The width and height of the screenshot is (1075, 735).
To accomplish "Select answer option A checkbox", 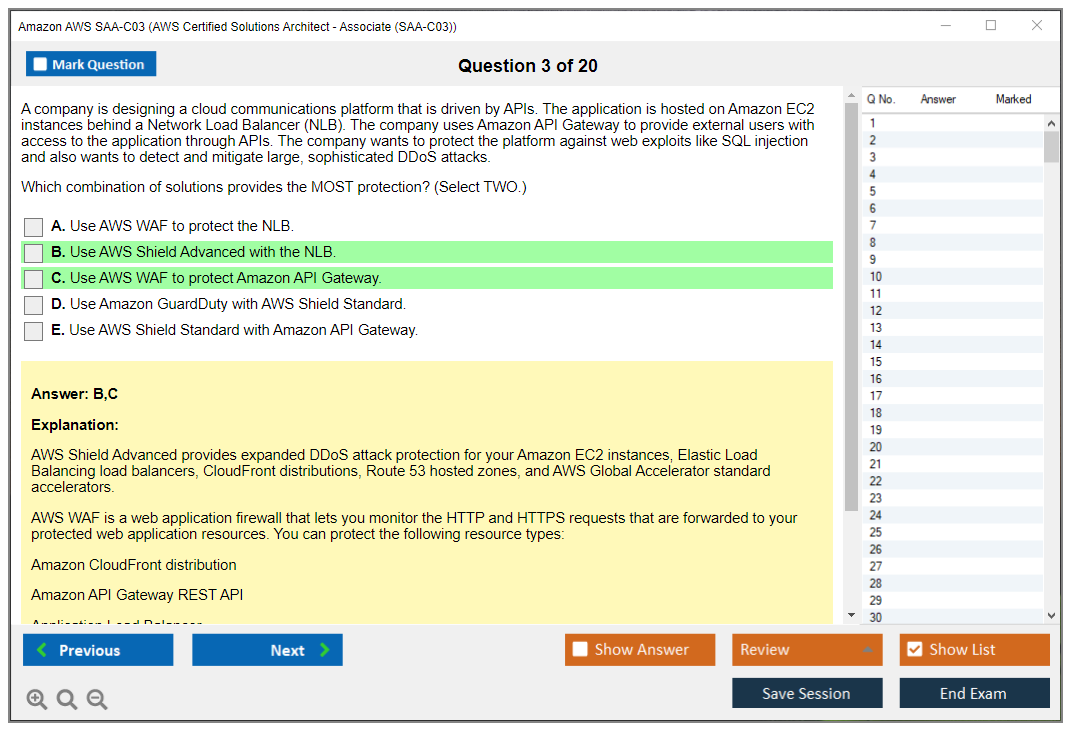I will click(34, 227).
